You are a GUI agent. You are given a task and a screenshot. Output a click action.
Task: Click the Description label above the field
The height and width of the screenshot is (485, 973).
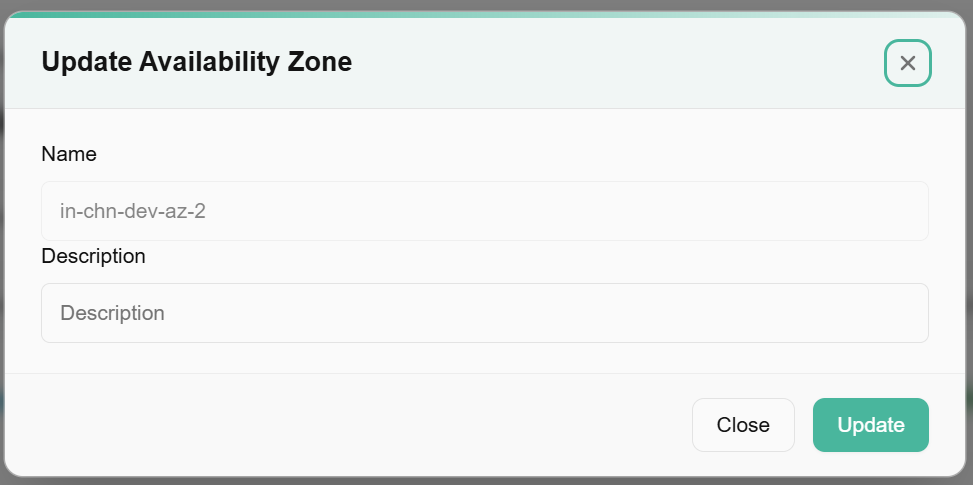[93, 256]
